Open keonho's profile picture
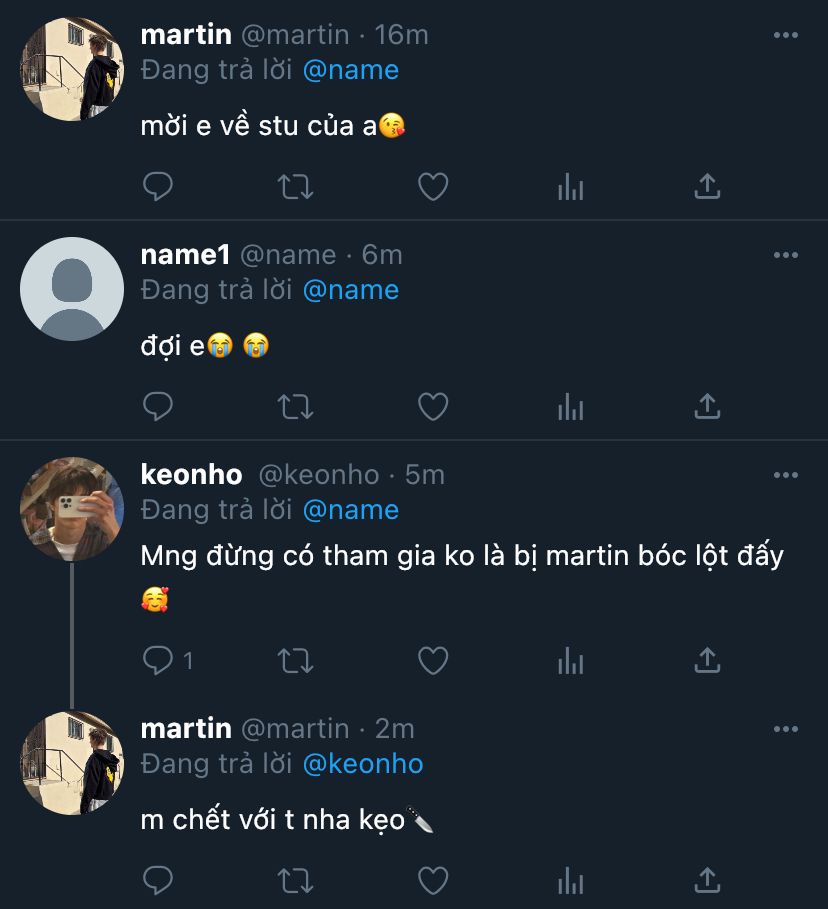The width and height of the screenshot is (828, 909). pyautogui.click(x=71, y=508)
